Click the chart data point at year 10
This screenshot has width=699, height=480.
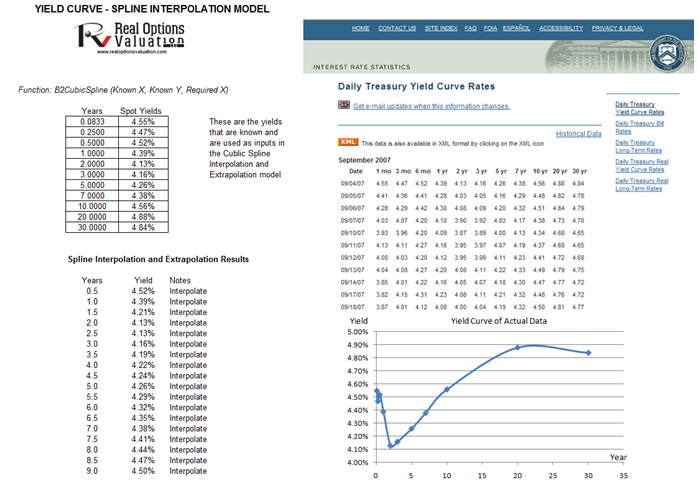pos(447,390)
